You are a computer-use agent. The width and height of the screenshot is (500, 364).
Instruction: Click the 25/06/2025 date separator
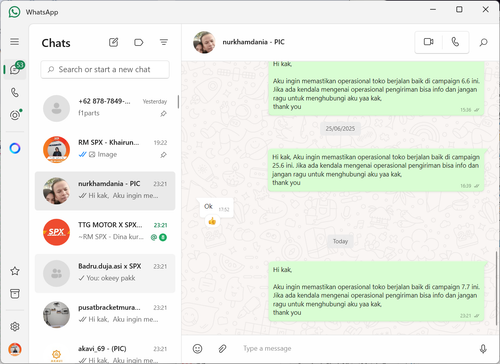[340, 129]
